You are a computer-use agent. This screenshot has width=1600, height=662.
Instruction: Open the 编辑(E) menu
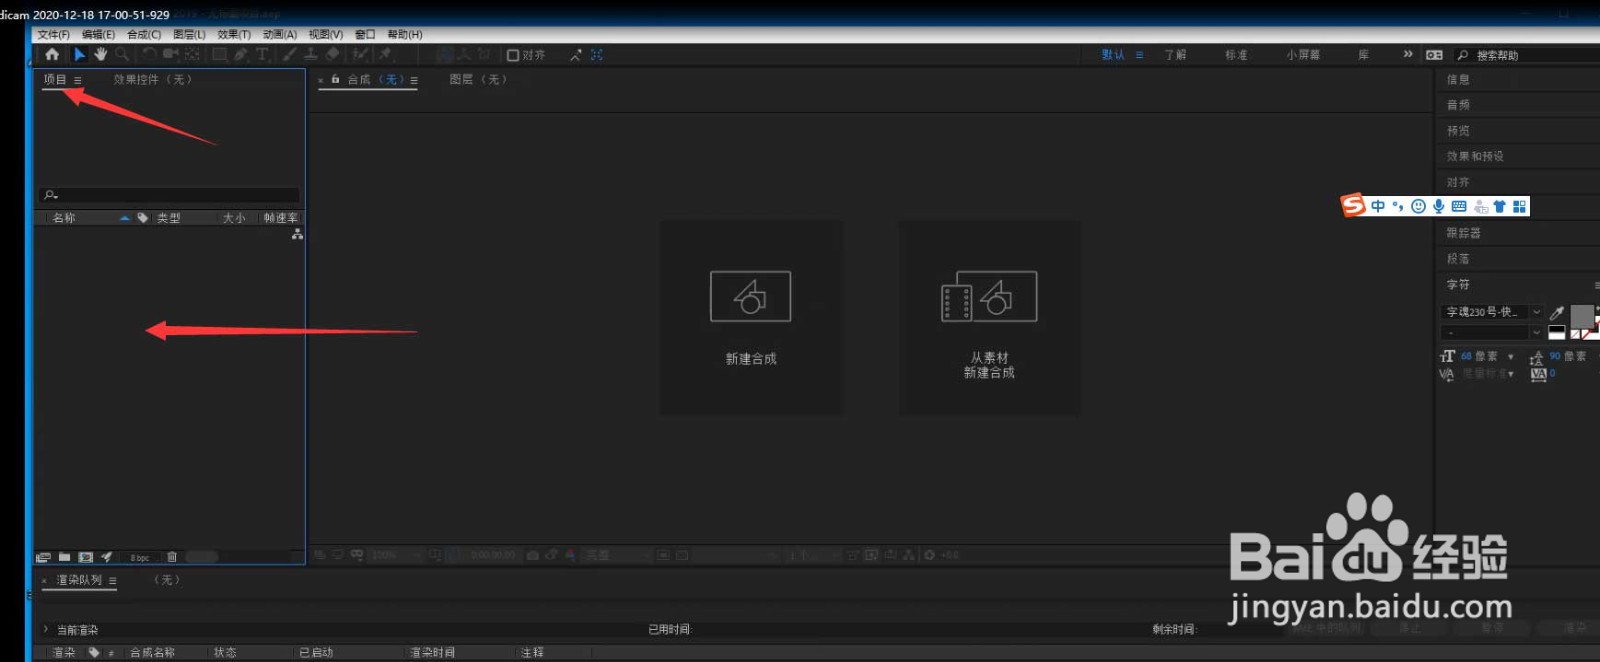coord(98,34)
